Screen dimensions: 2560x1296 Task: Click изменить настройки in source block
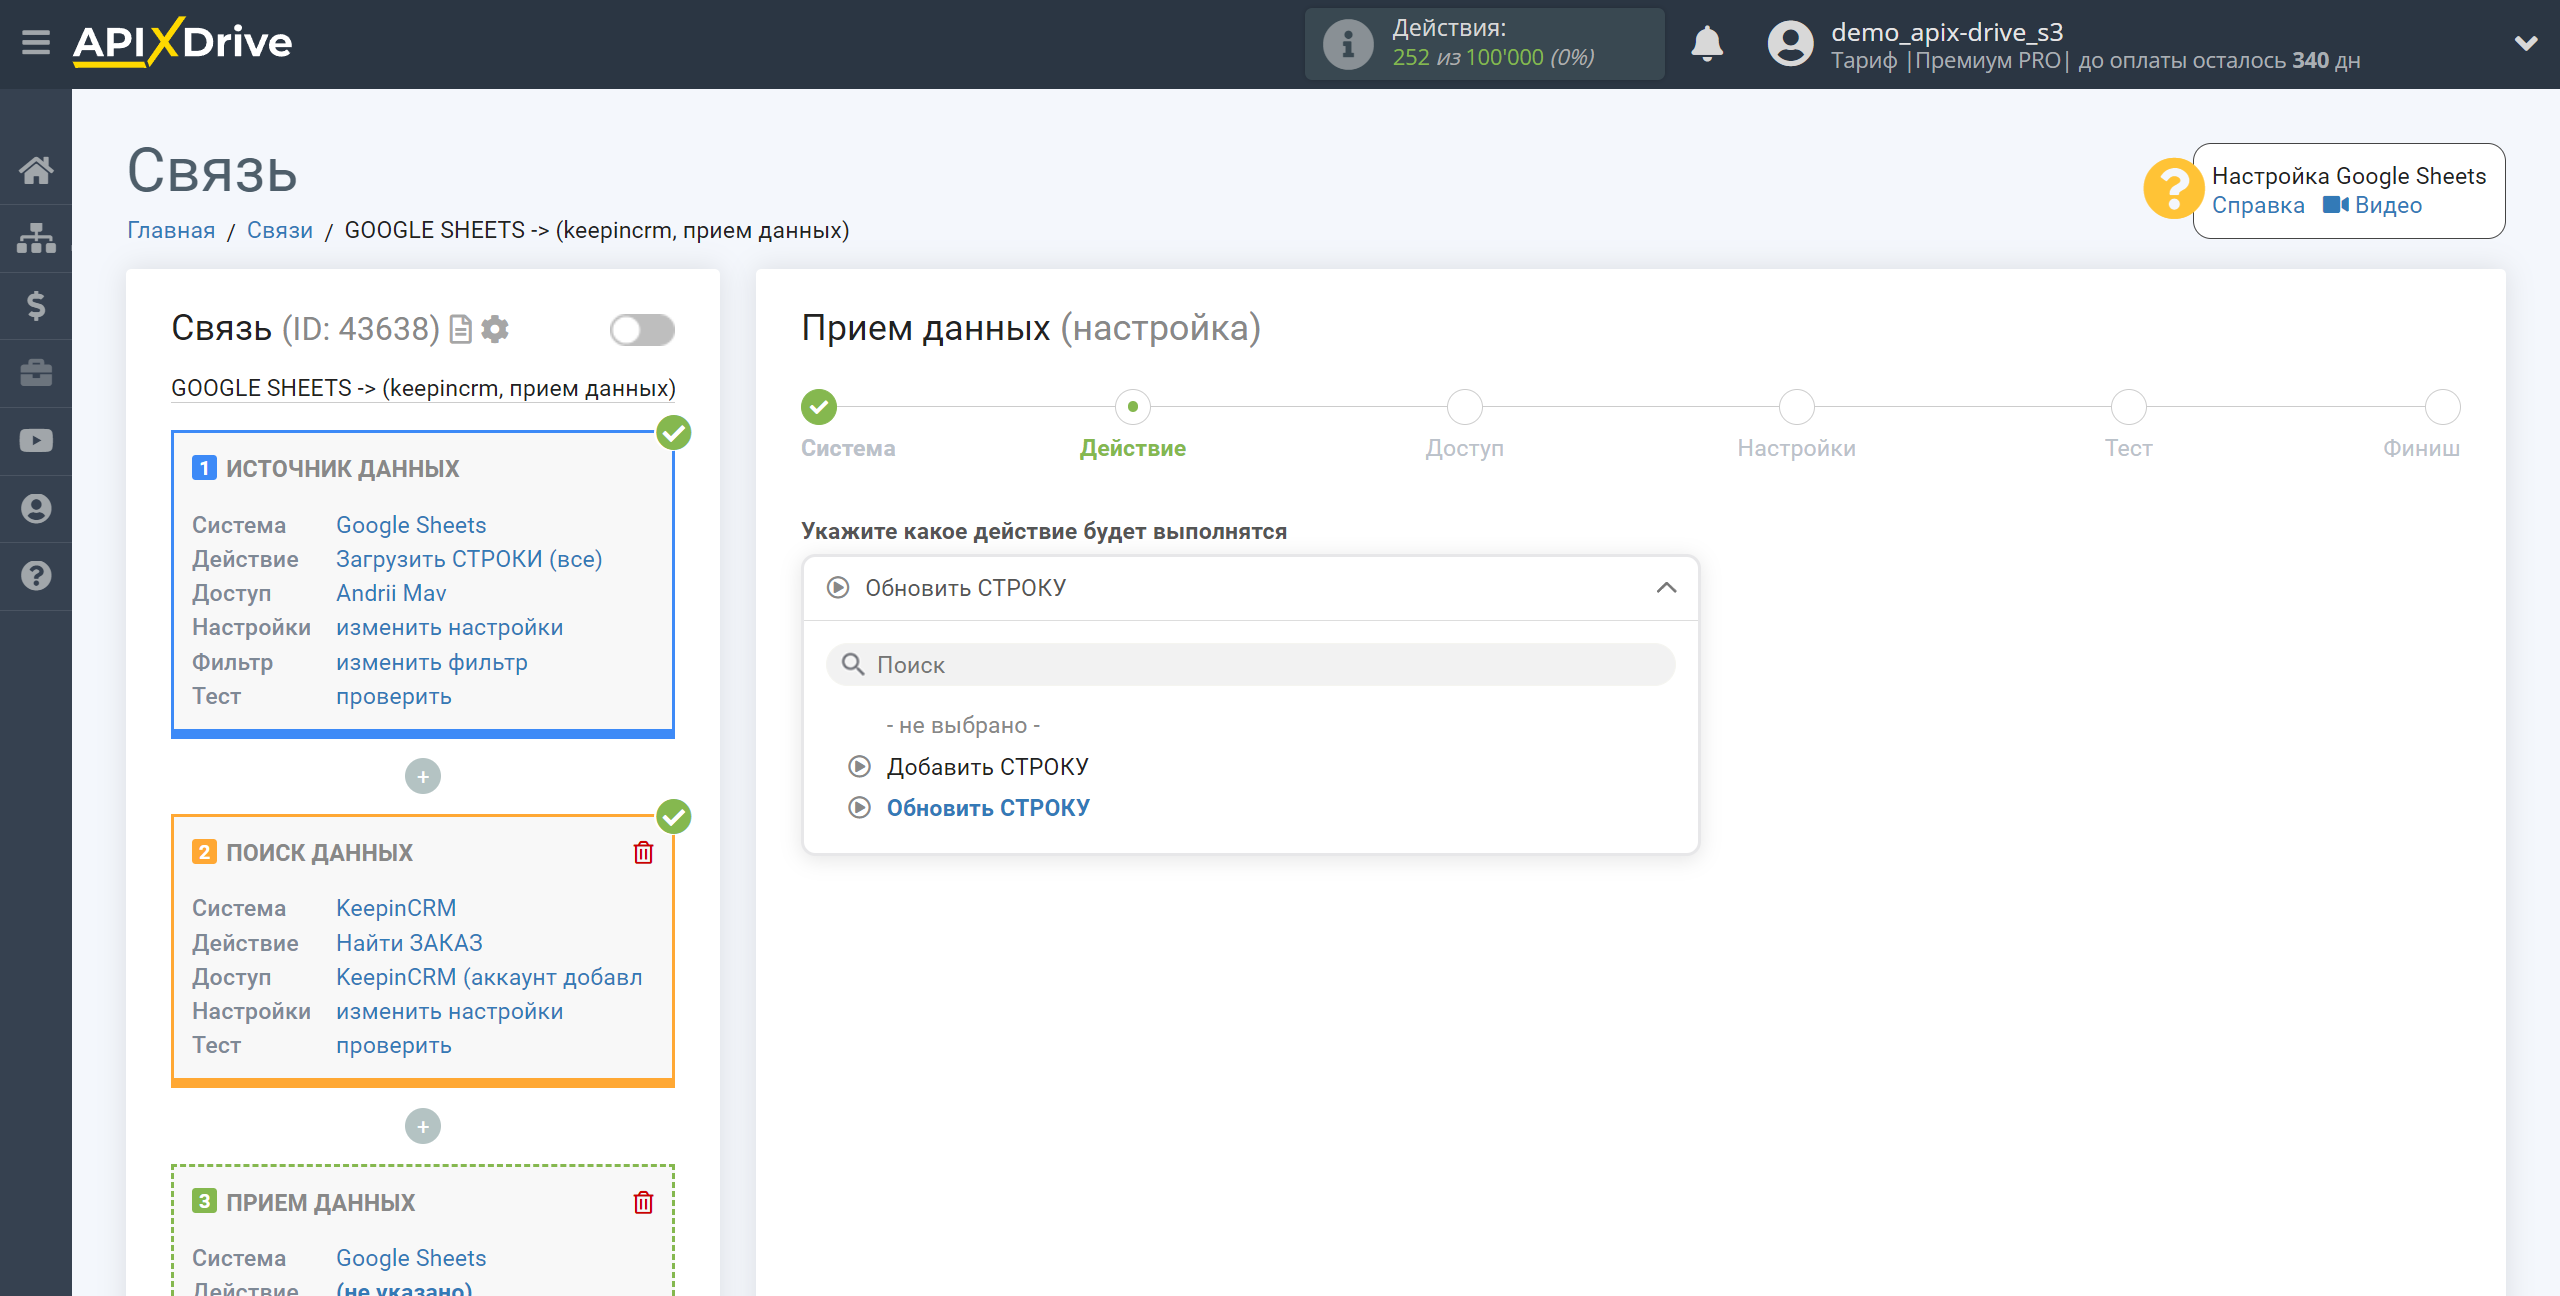tap(450, 627)
